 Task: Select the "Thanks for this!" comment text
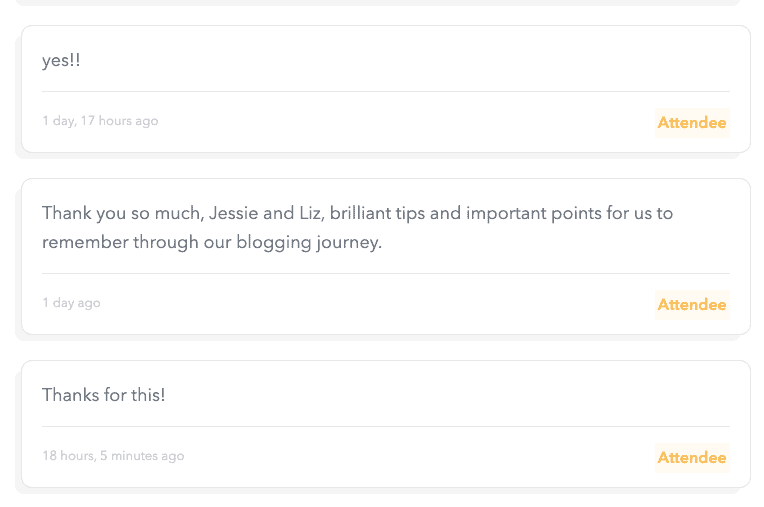pyautogui.click(x=104, y=395)
